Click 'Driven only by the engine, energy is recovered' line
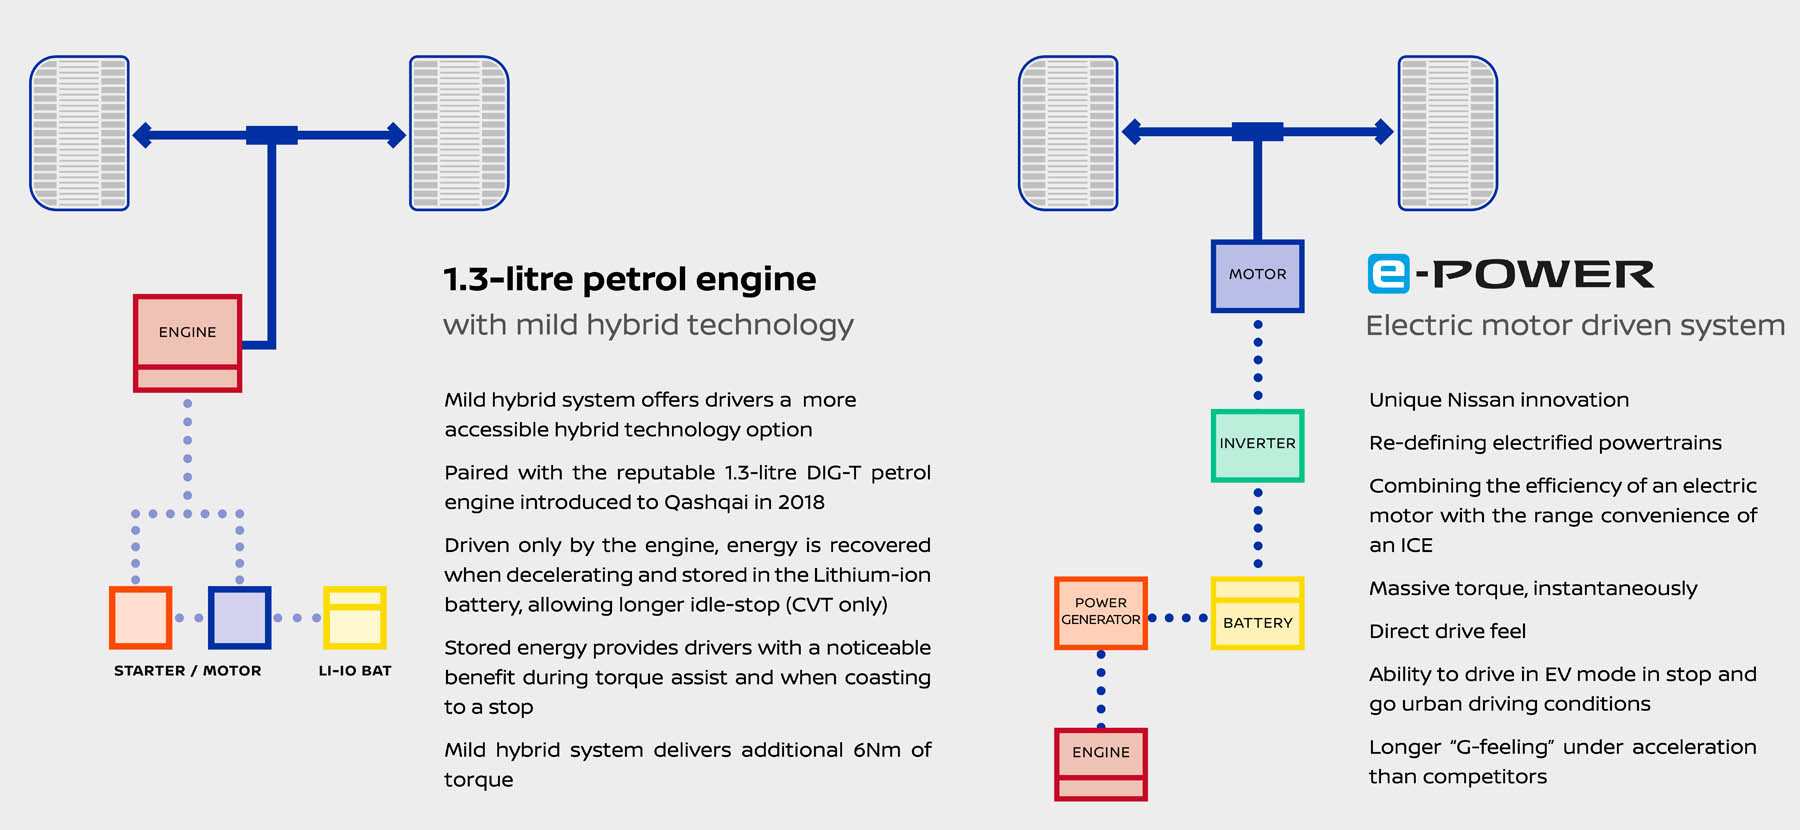 [x=687, y=546]
